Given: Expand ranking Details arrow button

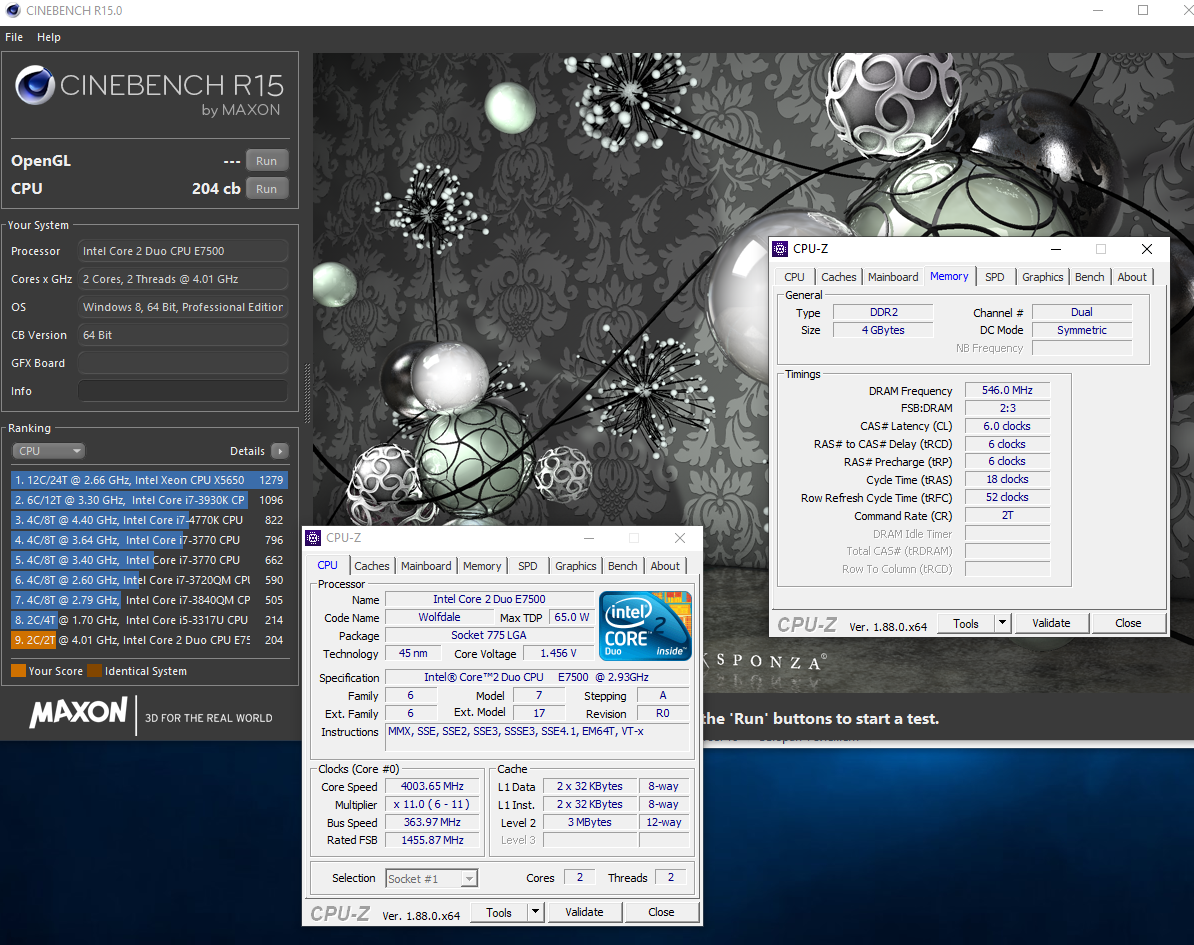Looking at the screenshot, I should (x=279, y=451).
